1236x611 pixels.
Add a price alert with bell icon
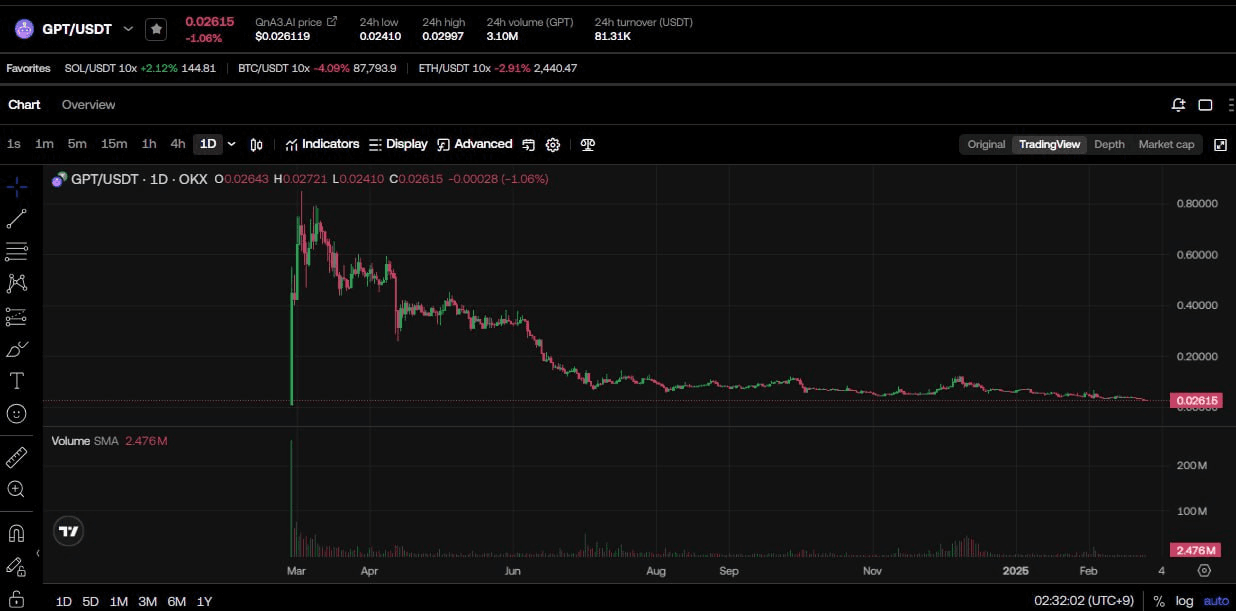click(1179, 105)
